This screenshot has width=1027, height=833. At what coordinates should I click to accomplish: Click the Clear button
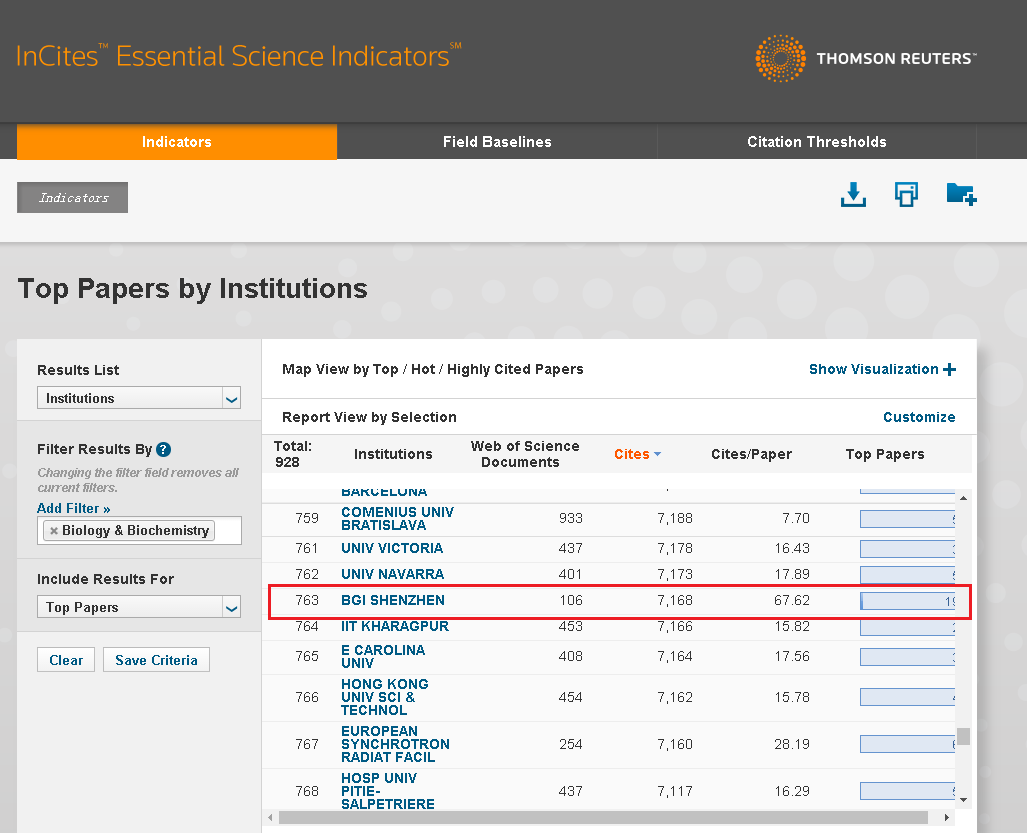(x=66, y=660)
